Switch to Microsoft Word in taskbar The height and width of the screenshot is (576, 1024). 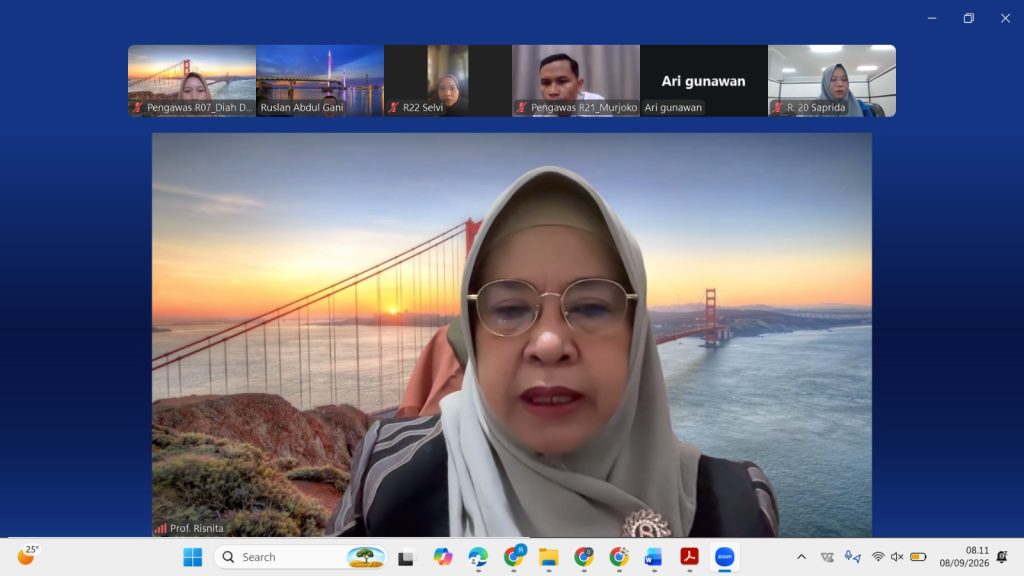653,557
